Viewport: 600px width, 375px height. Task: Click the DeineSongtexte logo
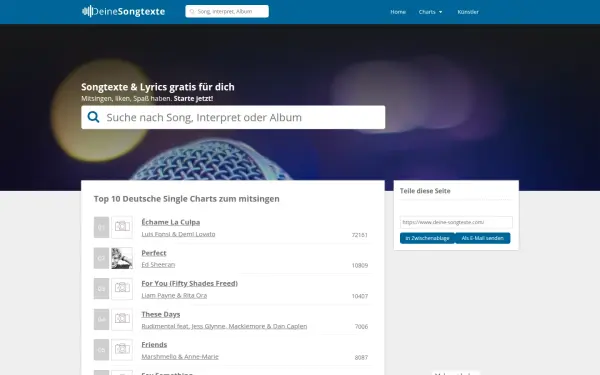[x=123, y=11]
